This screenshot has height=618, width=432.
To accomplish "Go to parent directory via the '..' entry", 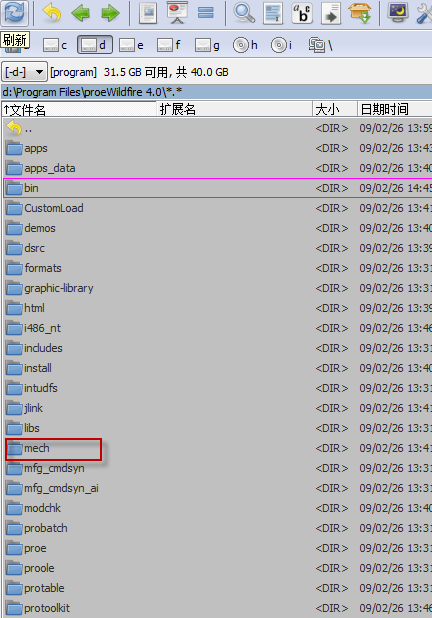I will (x=19, y=128).
